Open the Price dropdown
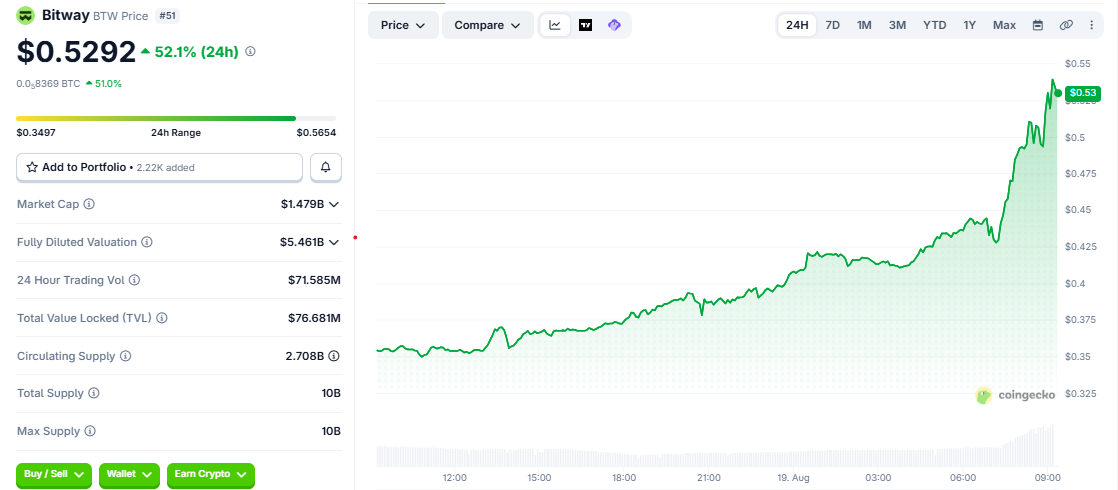 coord(403,25)
